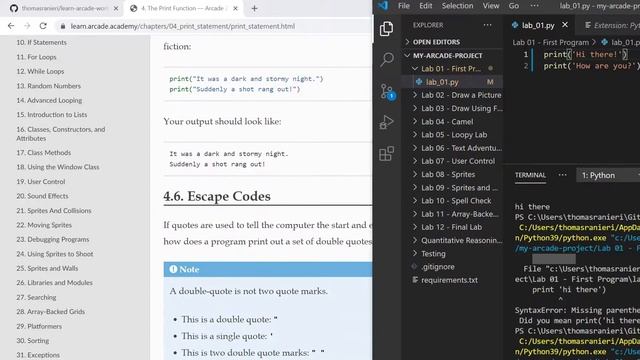Open chapter 10. If Statements link
Viewport: 640px width, 360px height.
(x=41, y=42)
